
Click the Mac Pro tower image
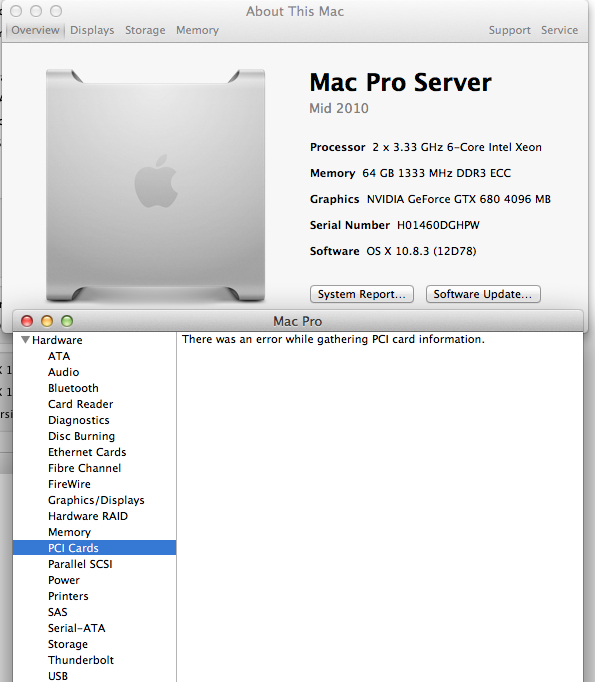(x=156, y=185)
